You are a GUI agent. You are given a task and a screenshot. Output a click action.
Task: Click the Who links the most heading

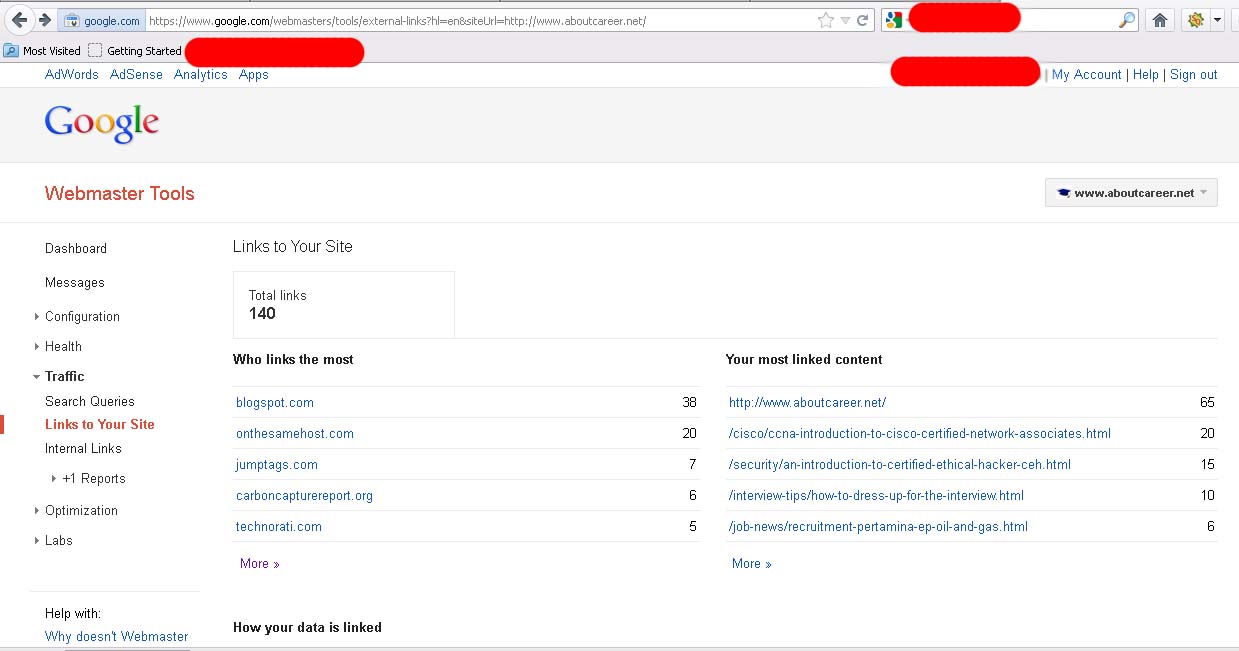coord(294,360)
